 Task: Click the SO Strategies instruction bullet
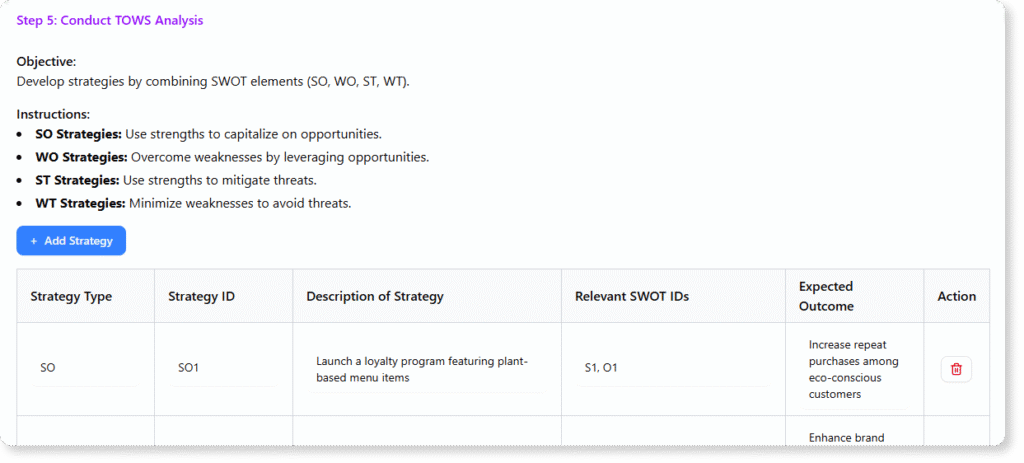tap(208, 135)
